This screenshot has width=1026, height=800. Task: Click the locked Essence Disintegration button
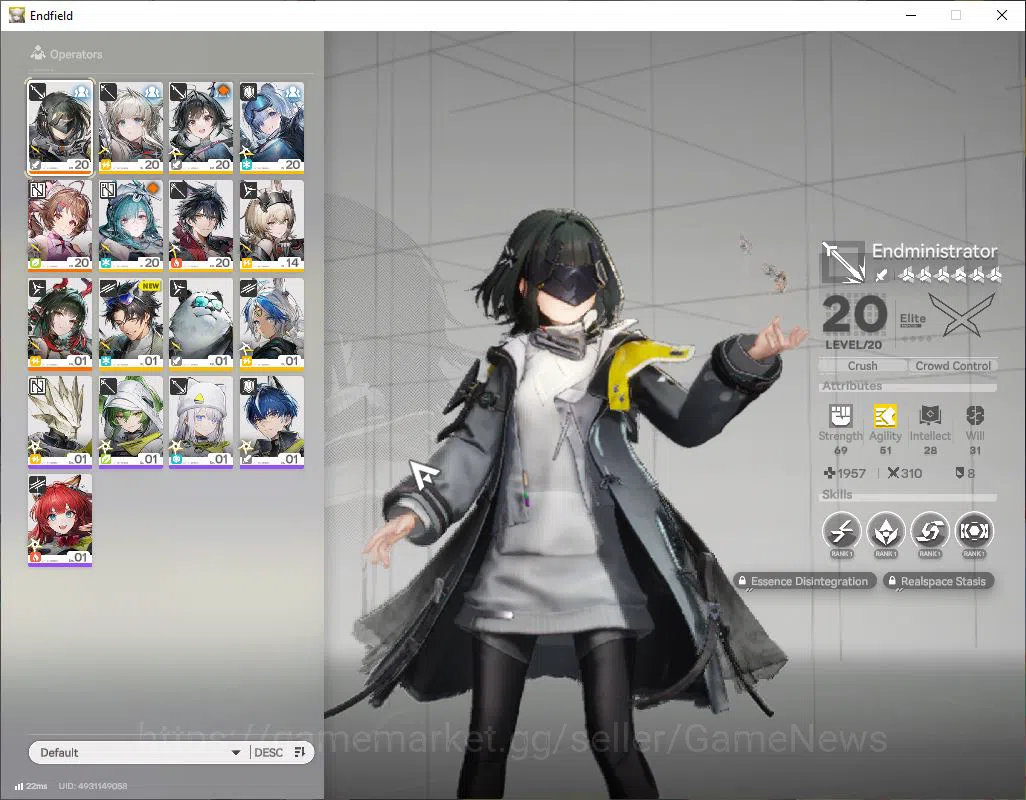click(804, 581)
